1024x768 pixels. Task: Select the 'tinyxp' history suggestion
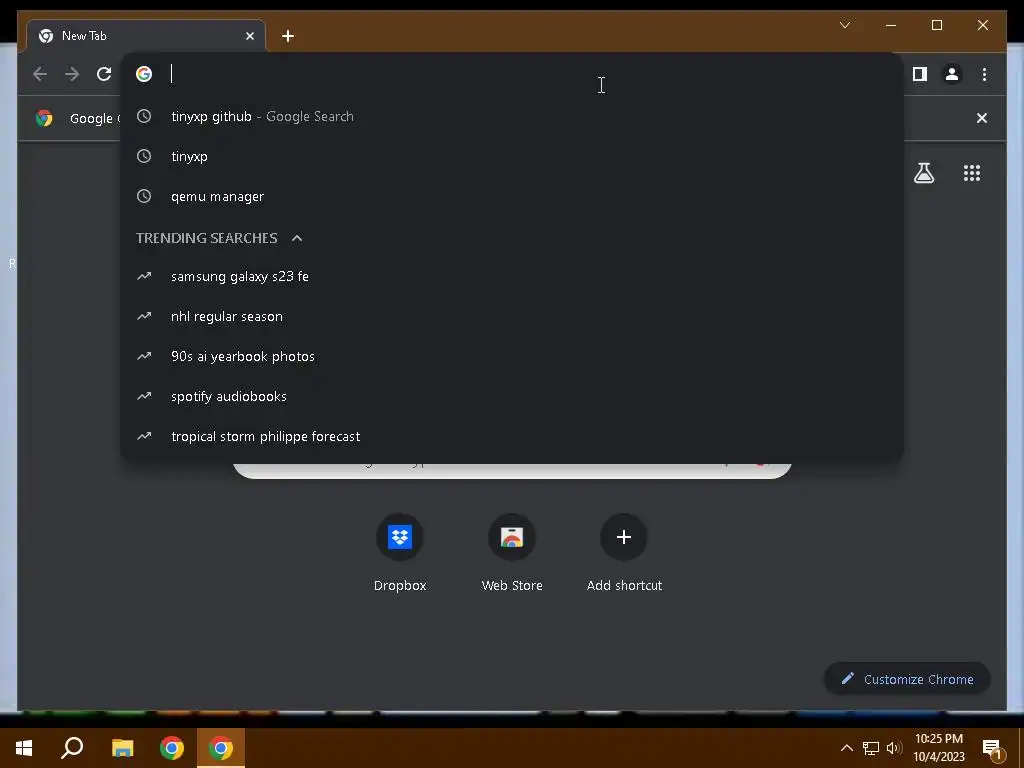pos(512,156)
